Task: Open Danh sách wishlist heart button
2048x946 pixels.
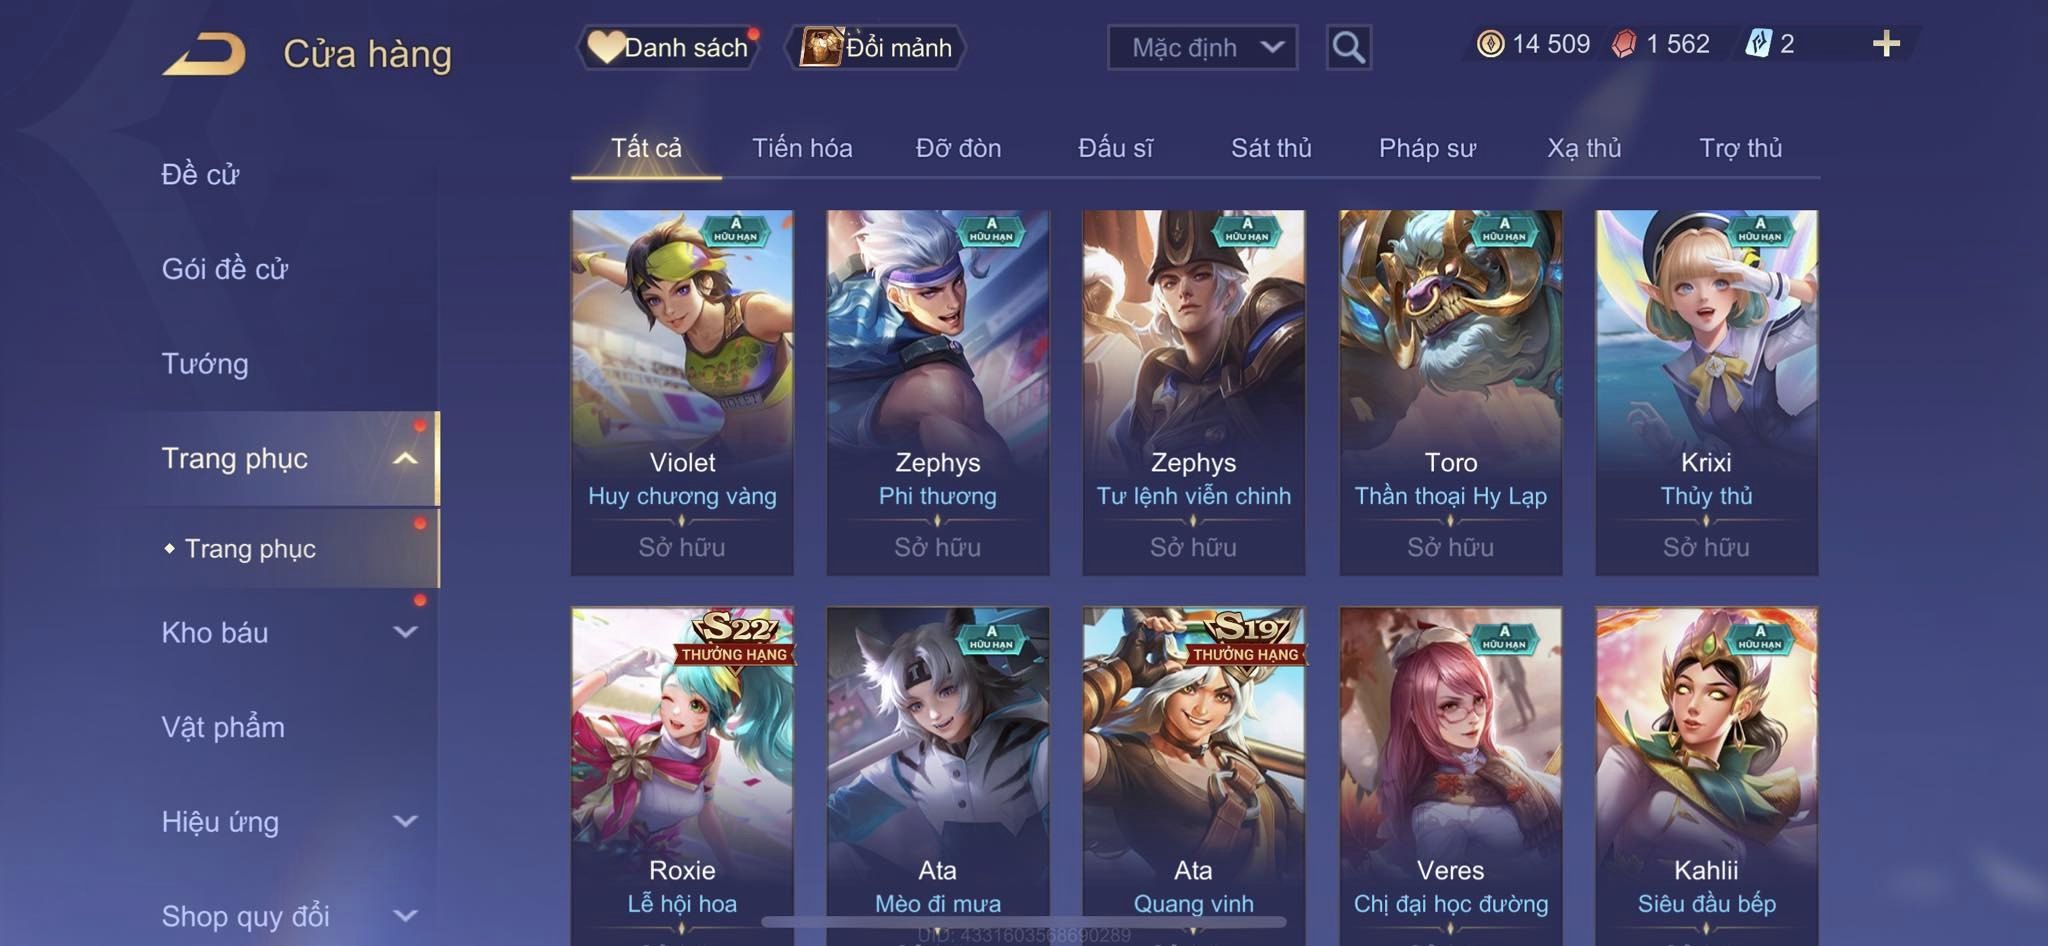Action: tap(668, 47)
